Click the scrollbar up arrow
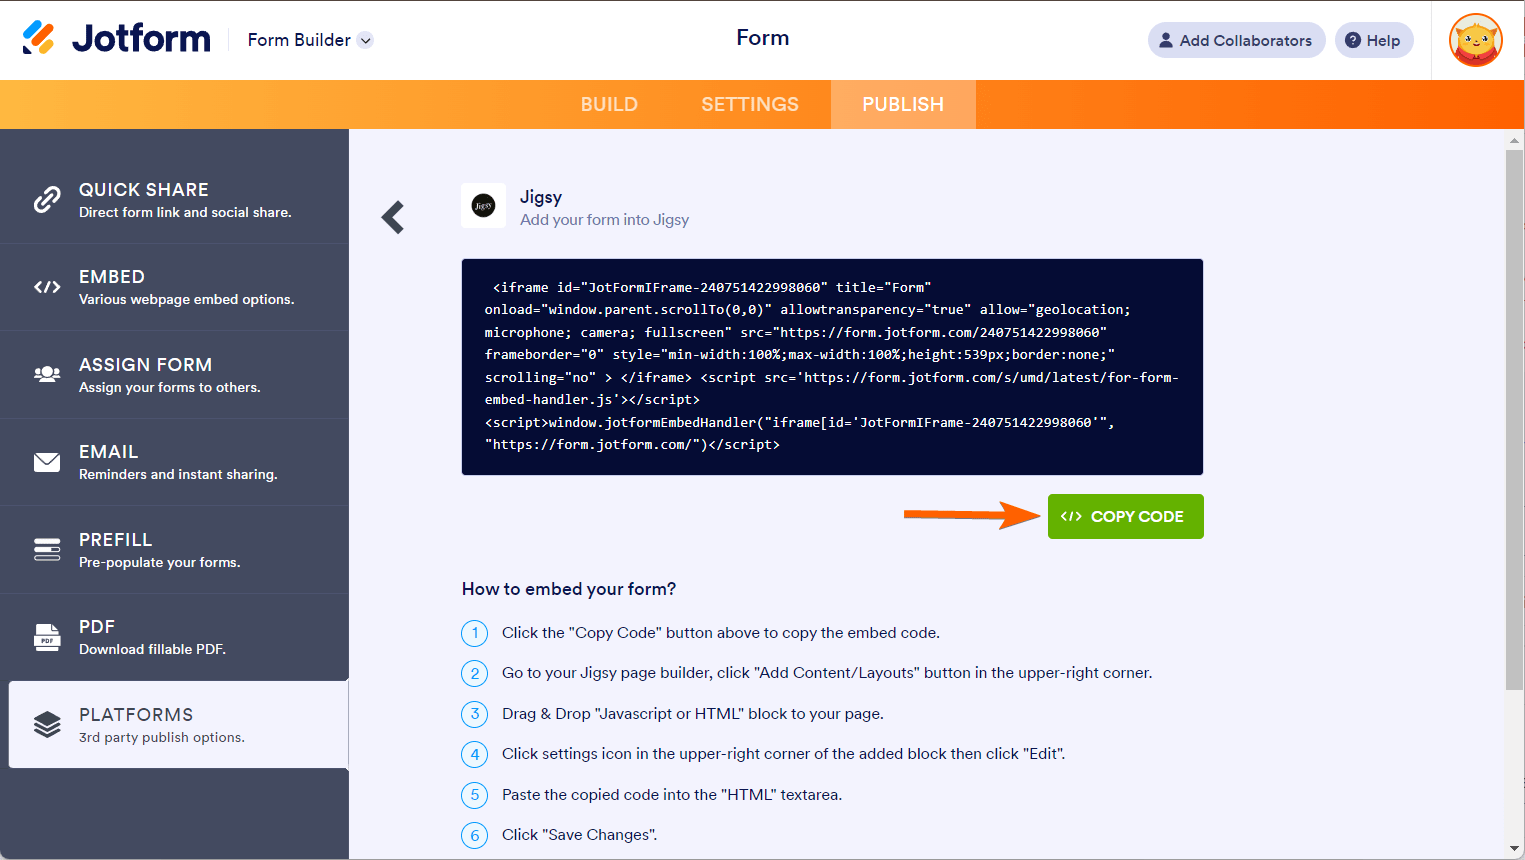 tap(1515, 140)
